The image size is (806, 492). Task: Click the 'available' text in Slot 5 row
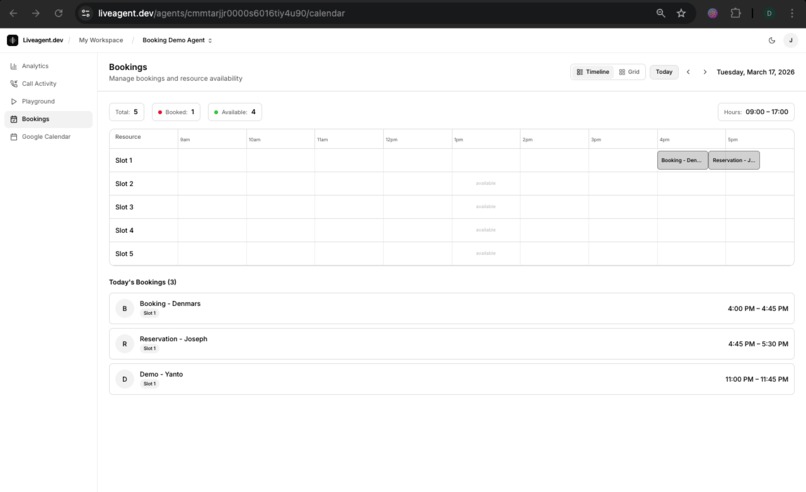(x=486, y=253)
